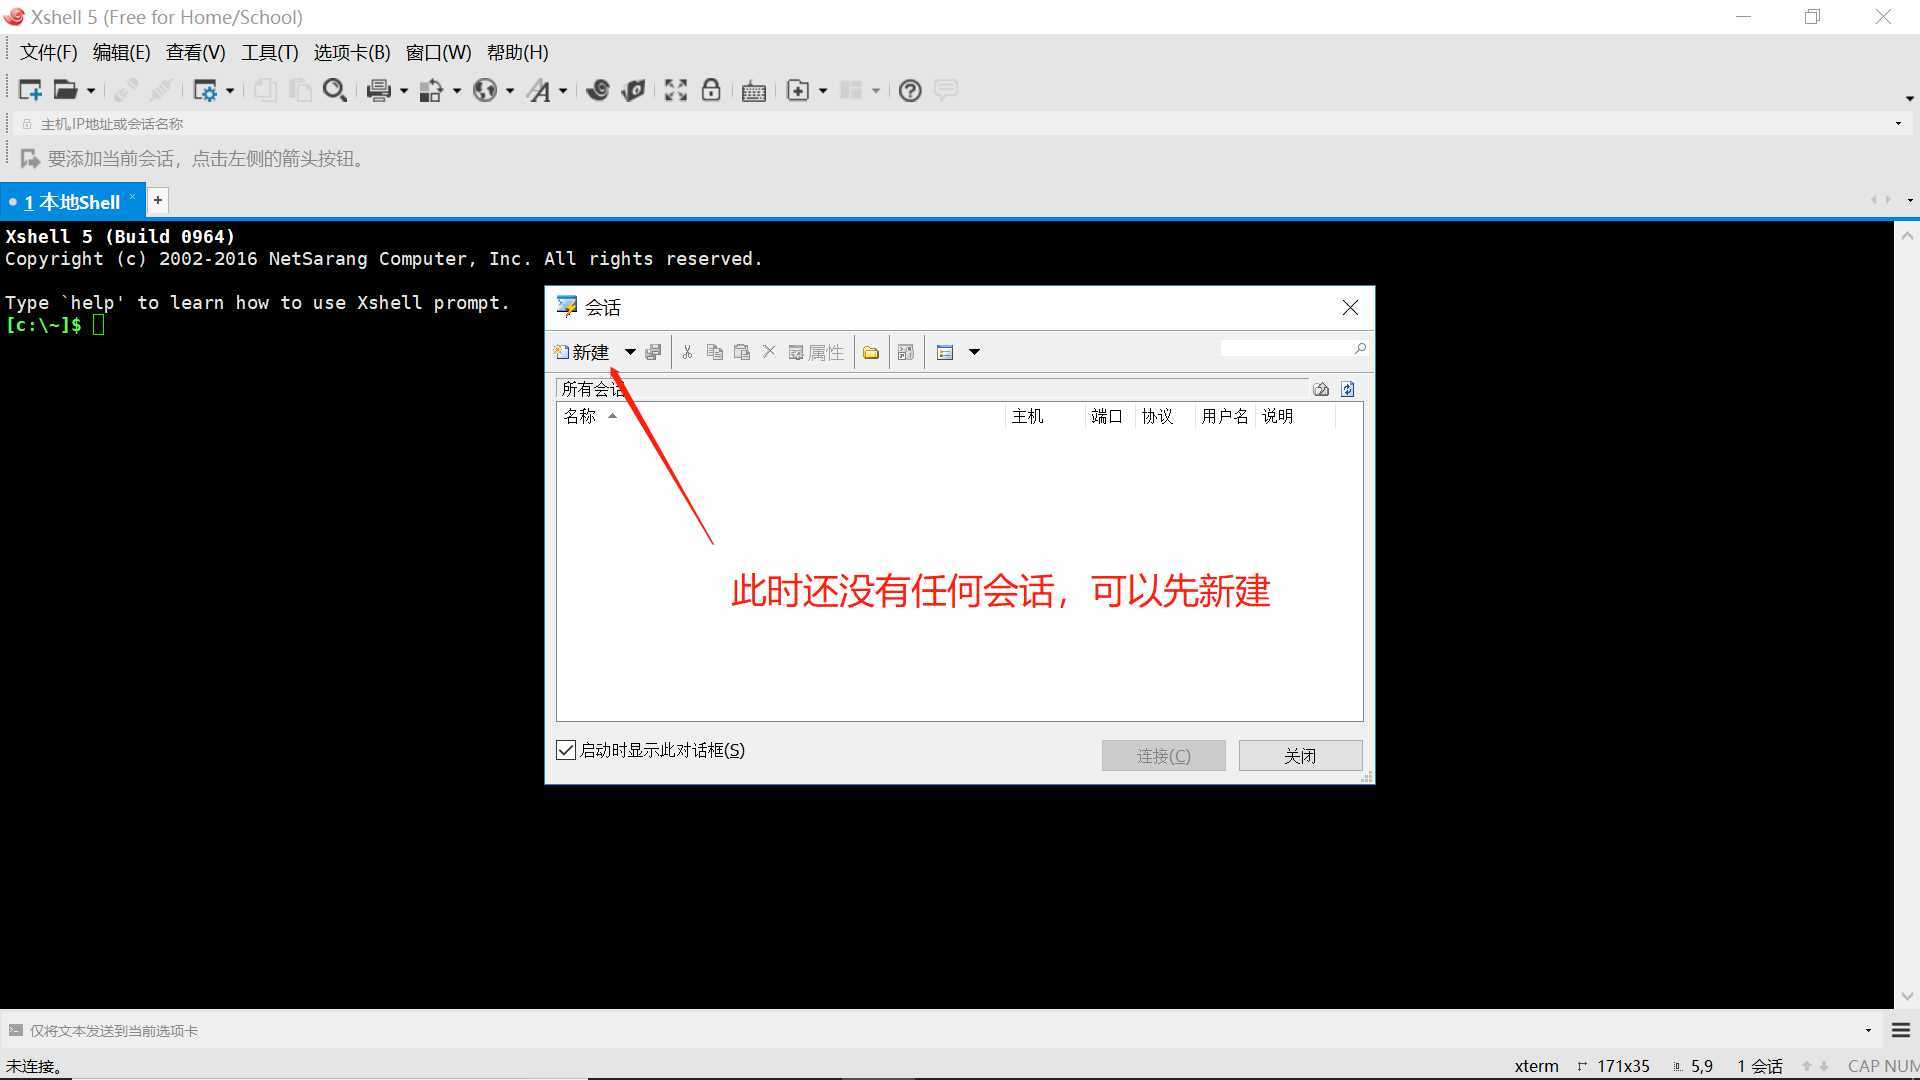1920x1080 pixels.
Task: Click the terminal scrollbar down arrow
Action: 1907,997
